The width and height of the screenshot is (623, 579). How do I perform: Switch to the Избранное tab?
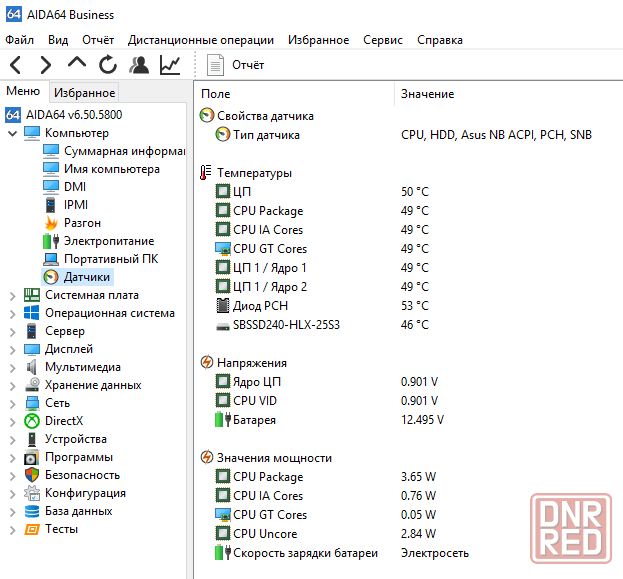tap(85, 93)
